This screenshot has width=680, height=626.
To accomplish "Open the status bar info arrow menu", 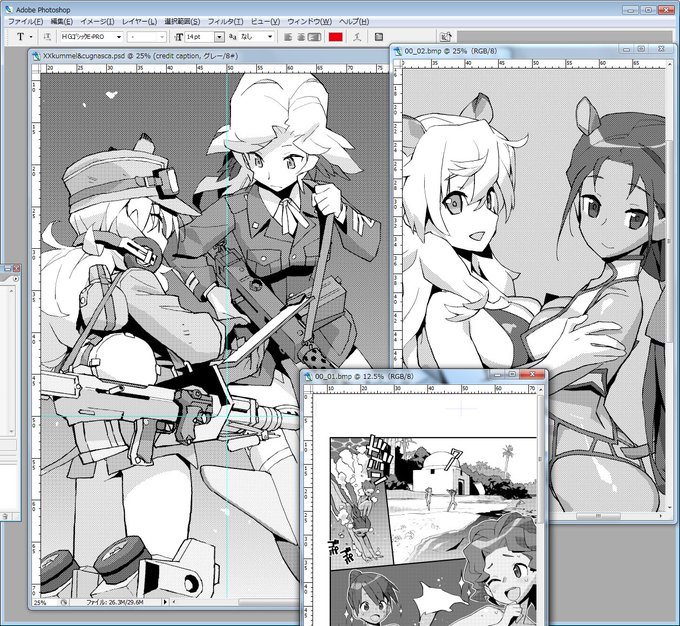I will click(165, 602).
